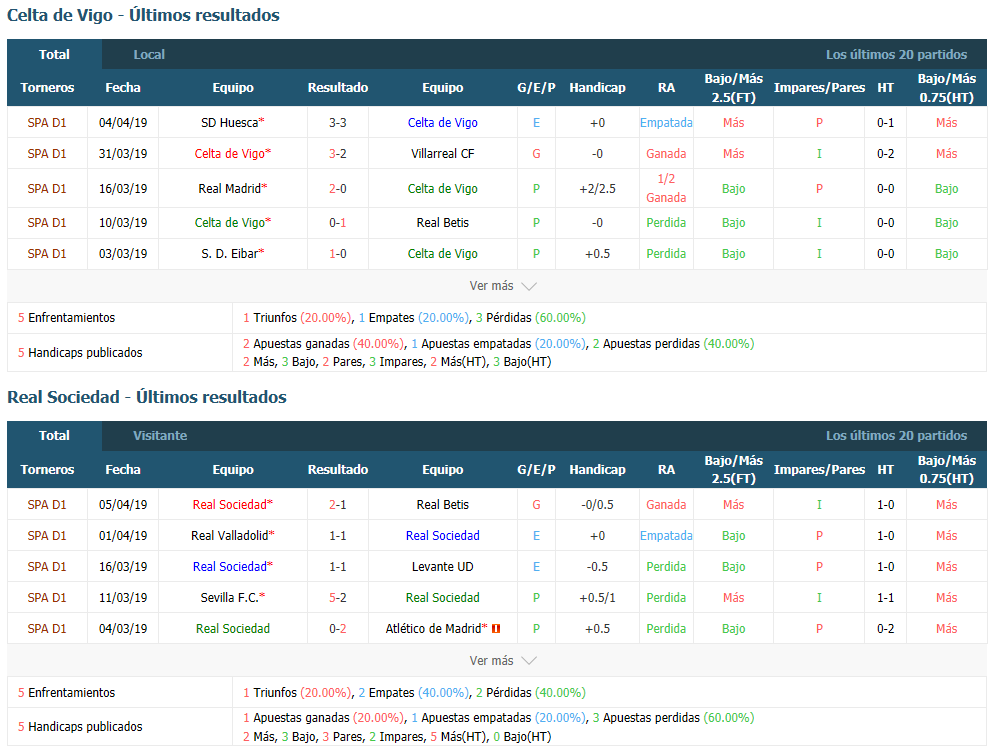Click the heading 'Celta de Vigo - Últimos resultados'
Image resolution: width=997 pixels, height=751 pixels.
[143, 15]
